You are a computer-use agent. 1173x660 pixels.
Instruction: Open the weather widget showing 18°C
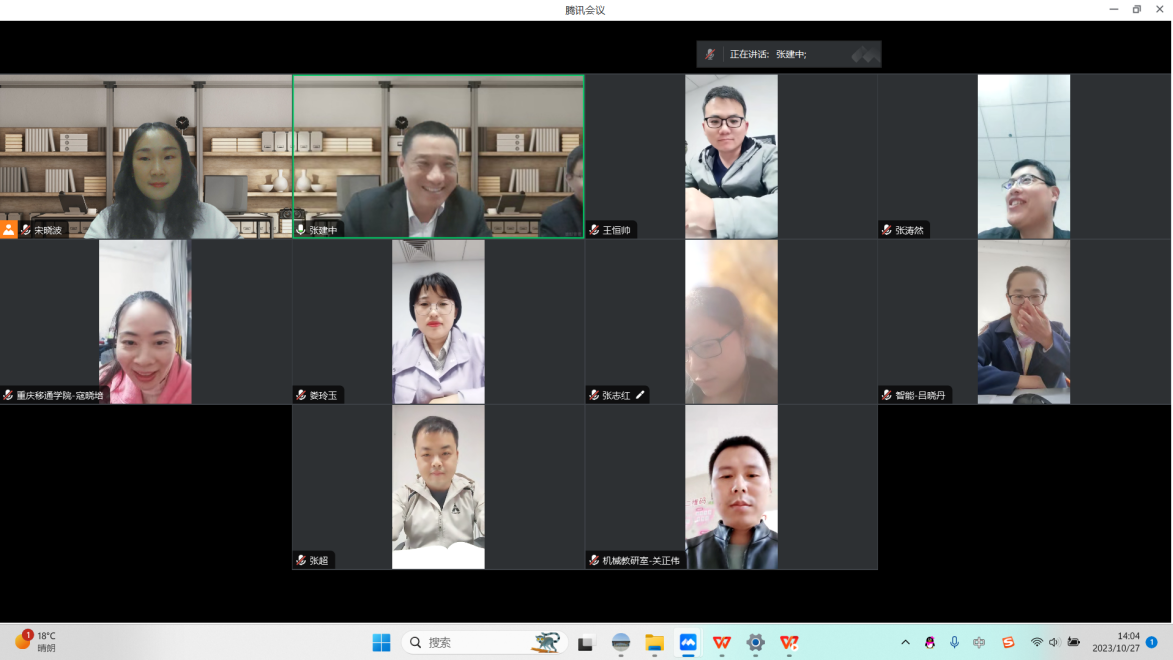36,642
